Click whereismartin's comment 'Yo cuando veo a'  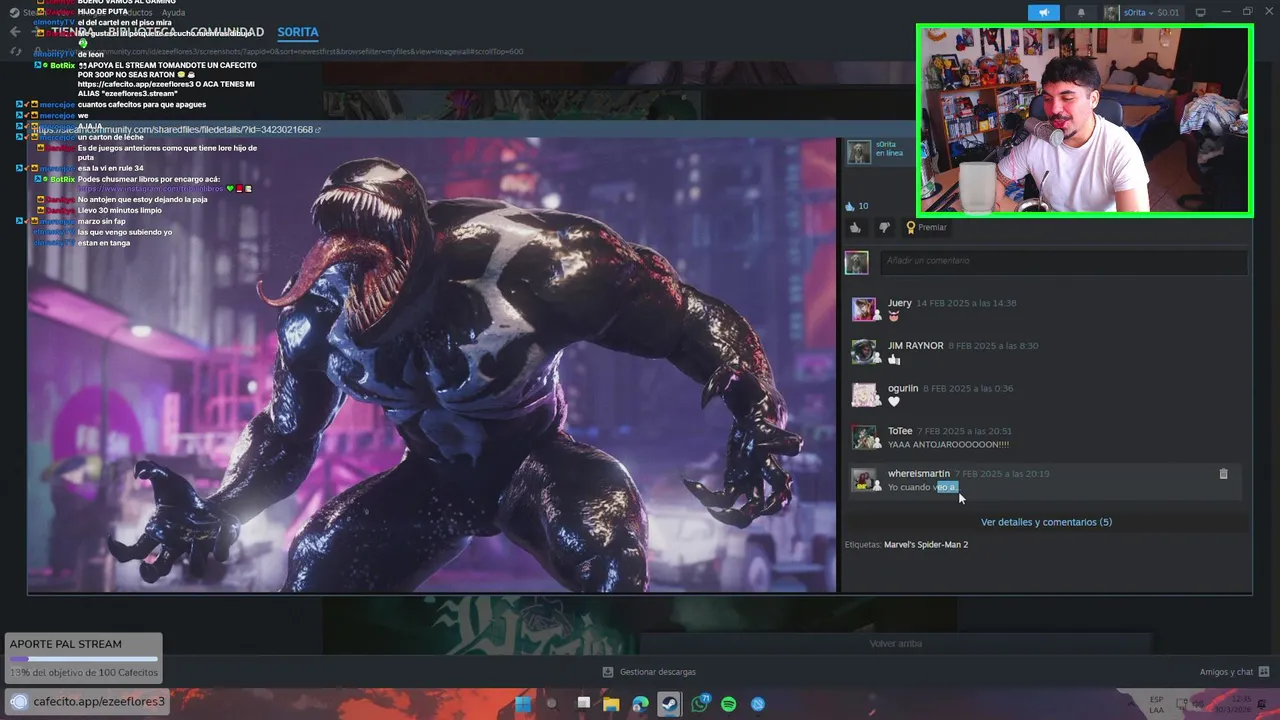(922, 487)
